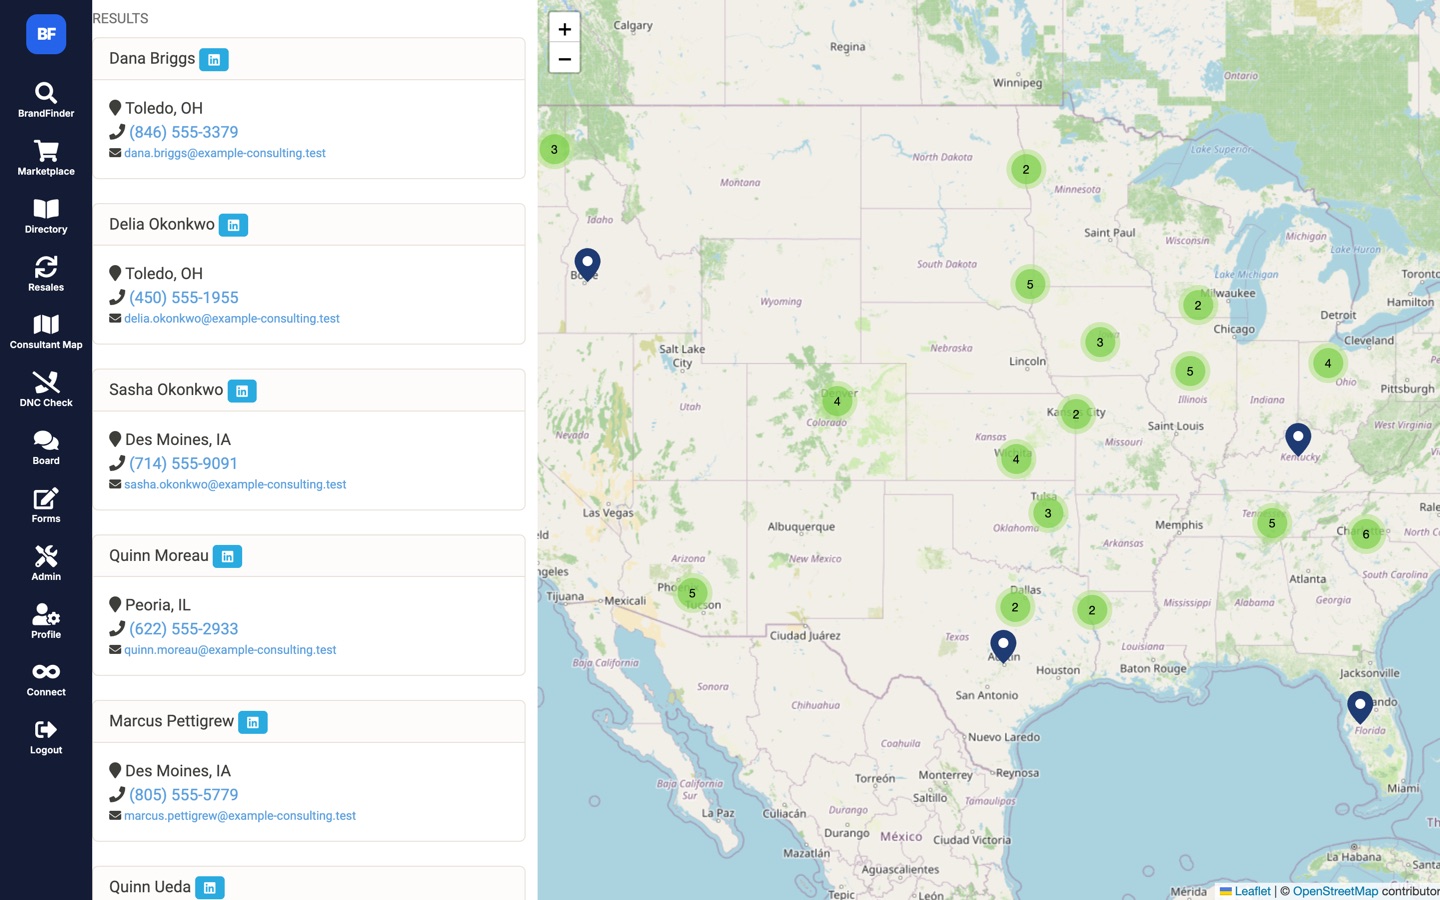
Task: Open Sasha Okonkwo's LinkedIn icon
Action: 242,391
